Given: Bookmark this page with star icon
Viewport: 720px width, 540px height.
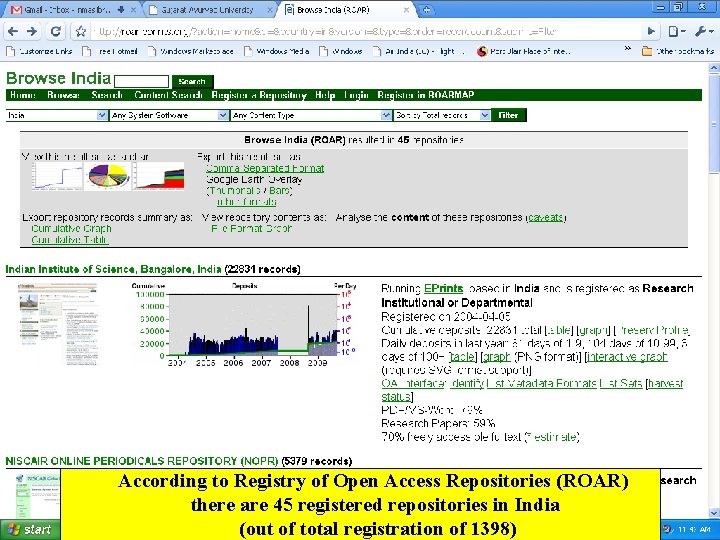Looking at the screenshot, I should point(81,31).
